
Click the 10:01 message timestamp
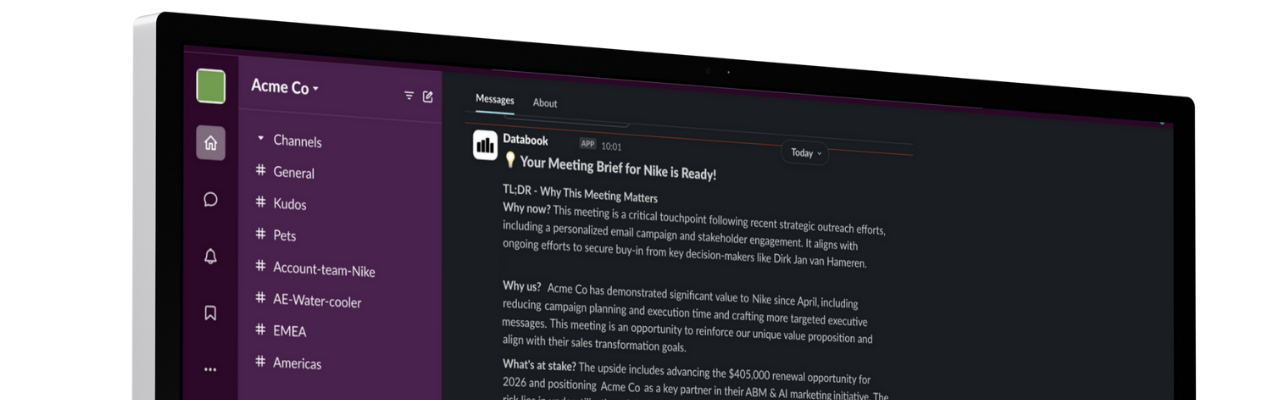611,146
